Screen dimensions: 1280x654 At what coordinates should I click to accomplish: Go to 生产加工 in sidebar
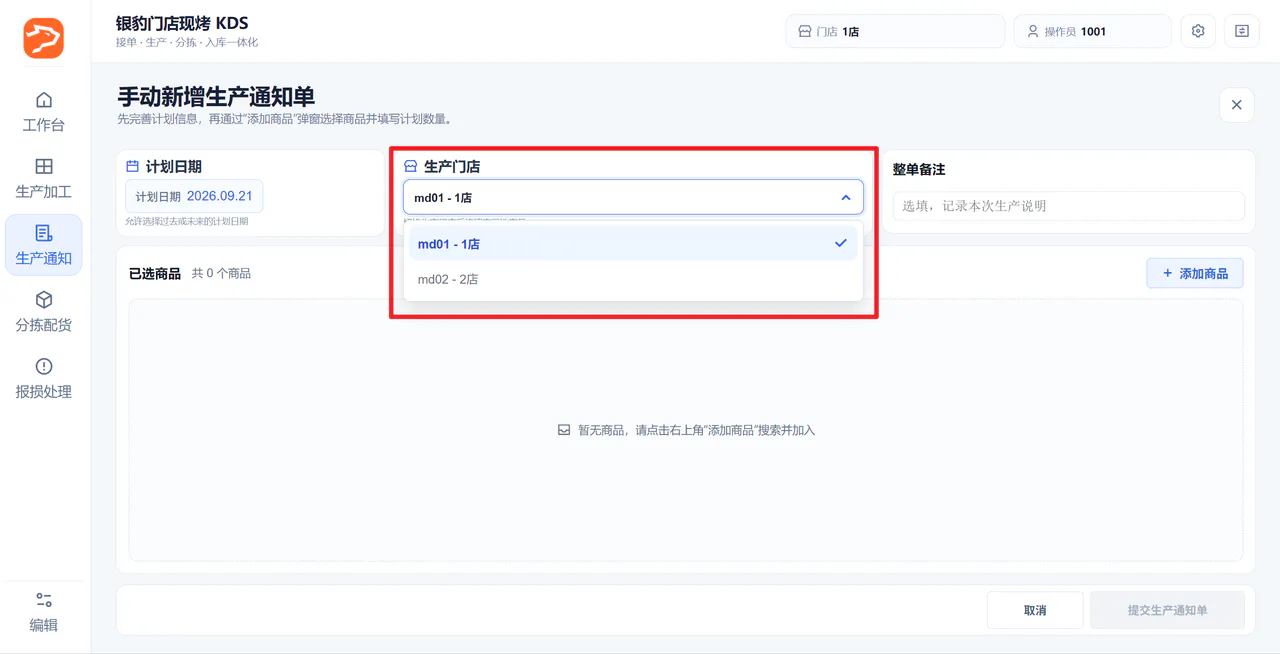(44, 177)
